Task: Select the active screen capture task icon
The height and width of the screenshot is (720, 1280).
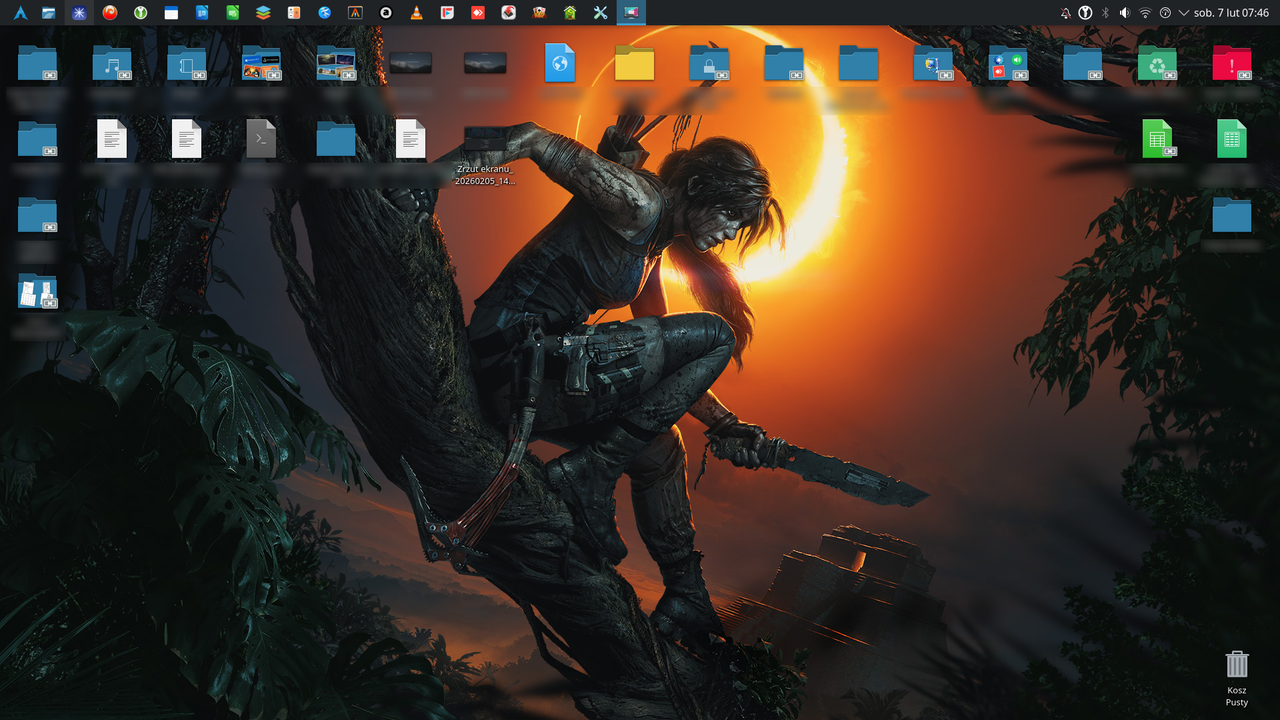Action: coord(631,13)
